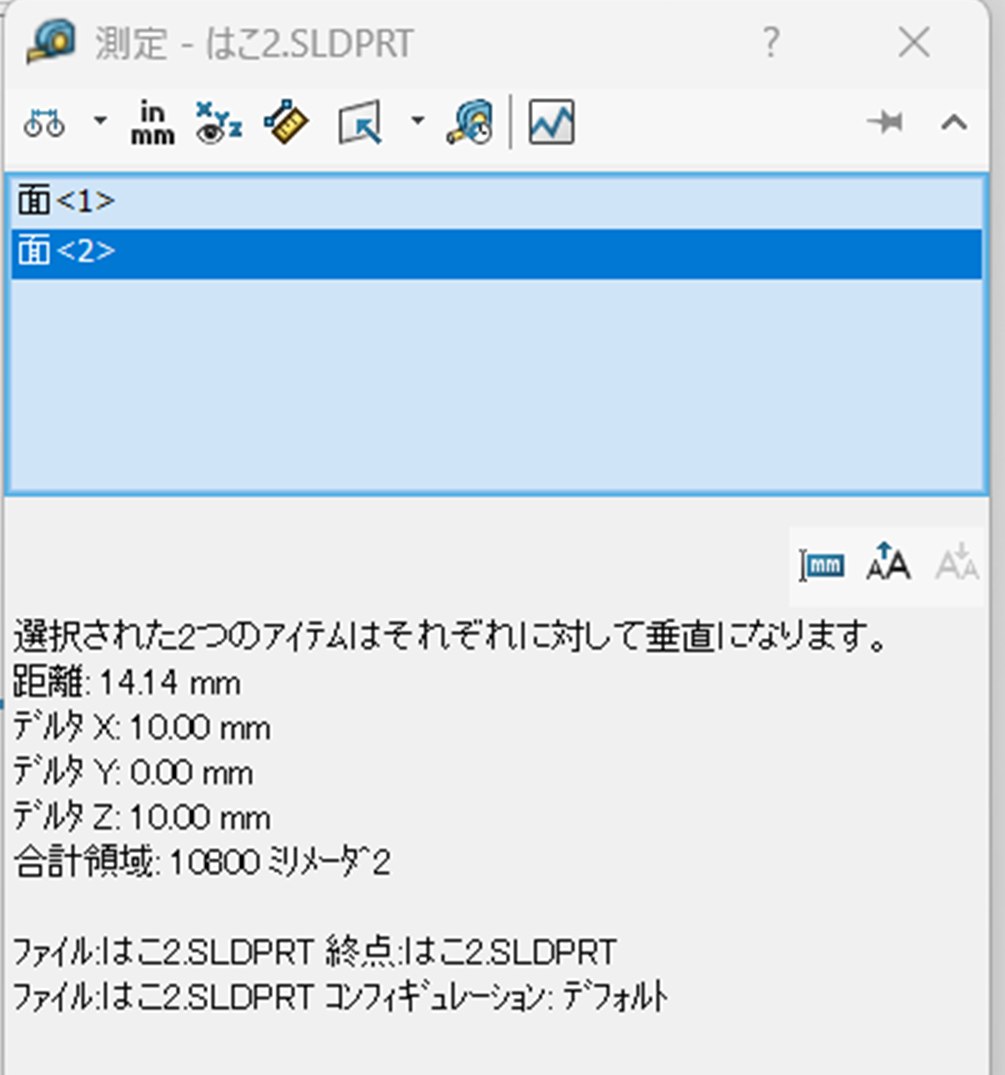Click the mm text-cursor results icon
Viewport: 1005px width, 1075px height.
[822, 566]
